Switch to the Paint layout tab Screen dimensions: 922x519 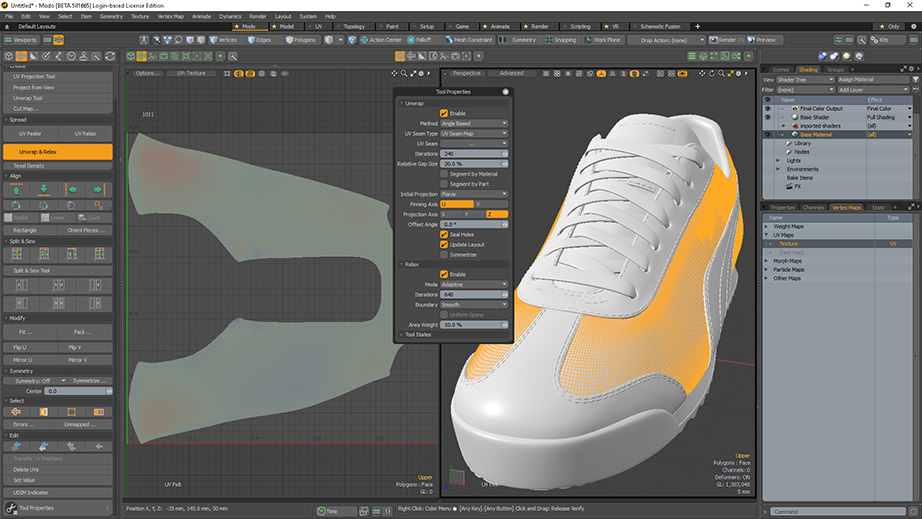[x=392, y=26]
